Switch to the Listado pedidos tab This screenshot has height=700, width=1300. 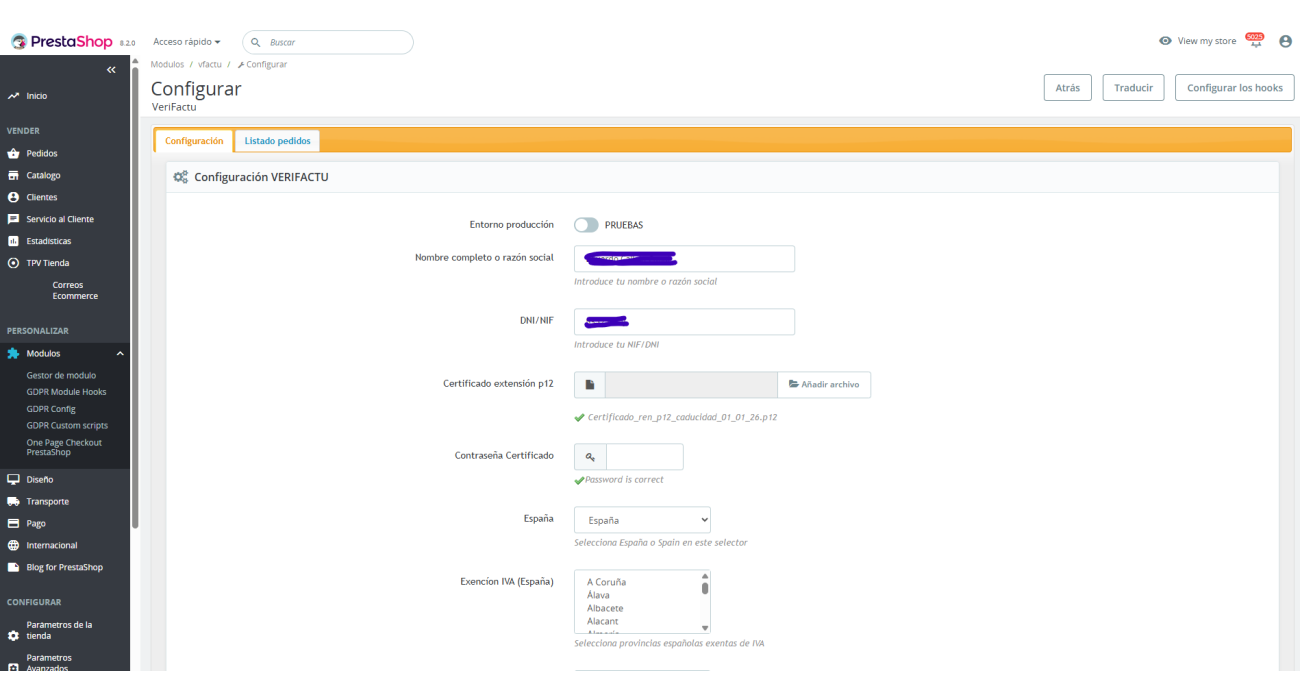pos(277,141)
